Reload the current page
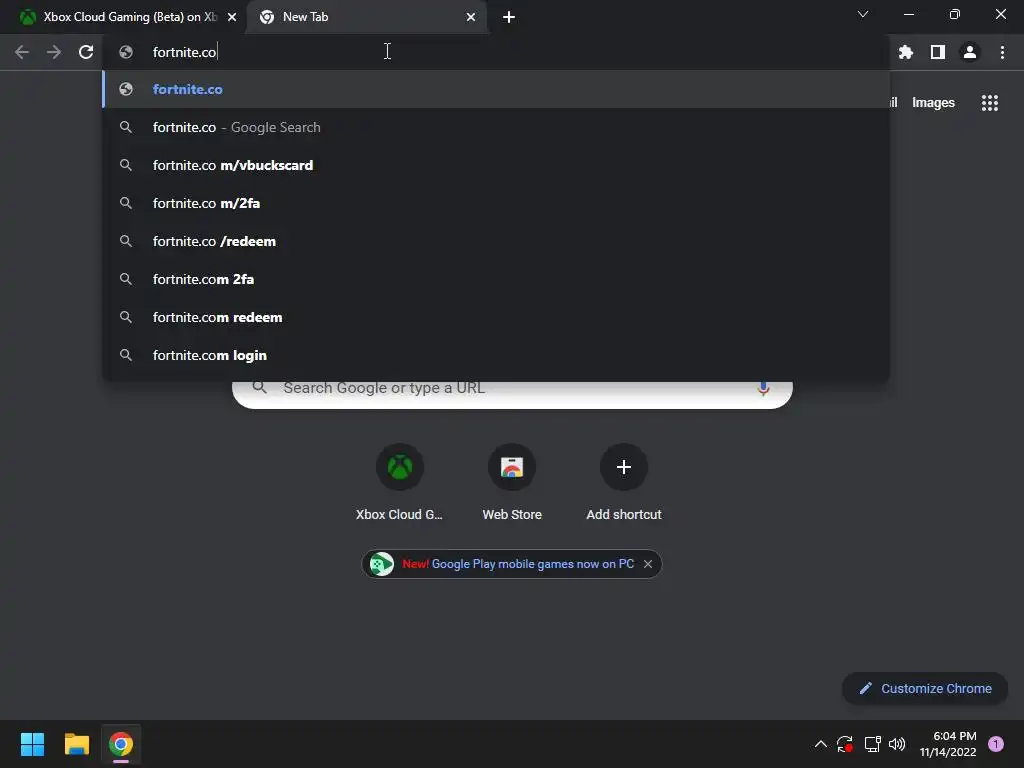 86,52
